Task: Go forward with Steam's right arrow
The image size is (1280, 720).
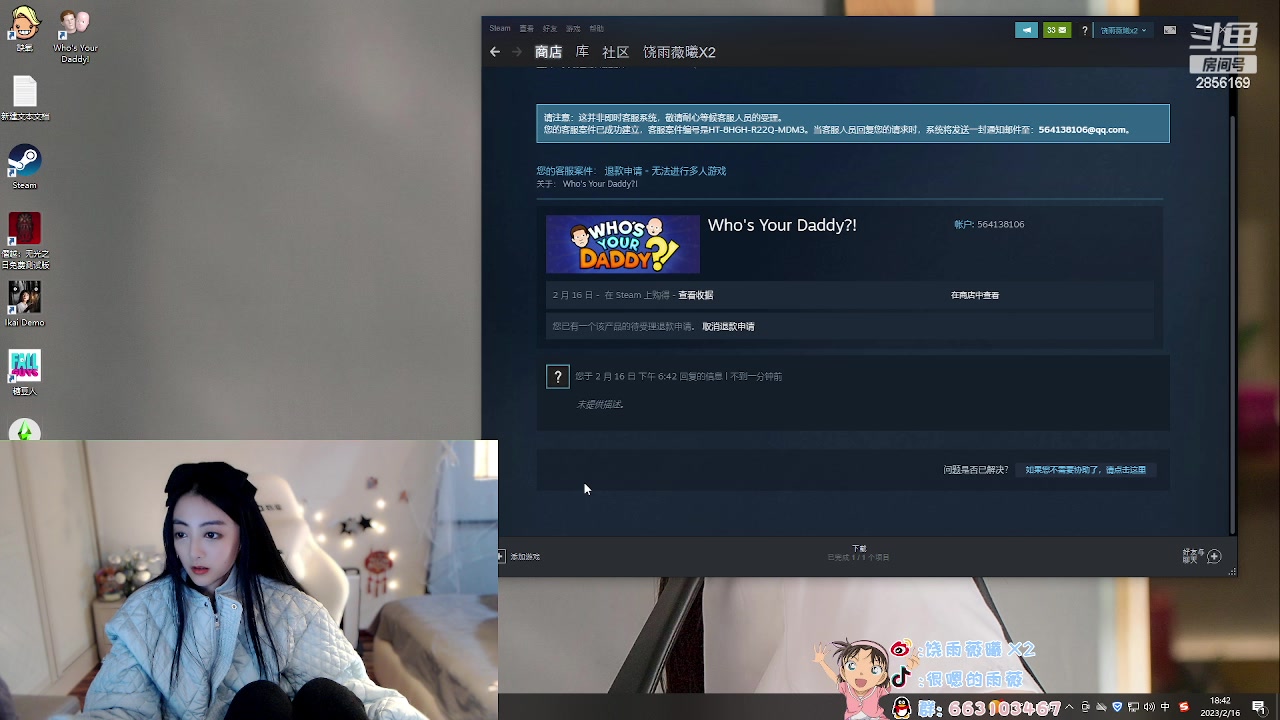Action: click(517, 52)
